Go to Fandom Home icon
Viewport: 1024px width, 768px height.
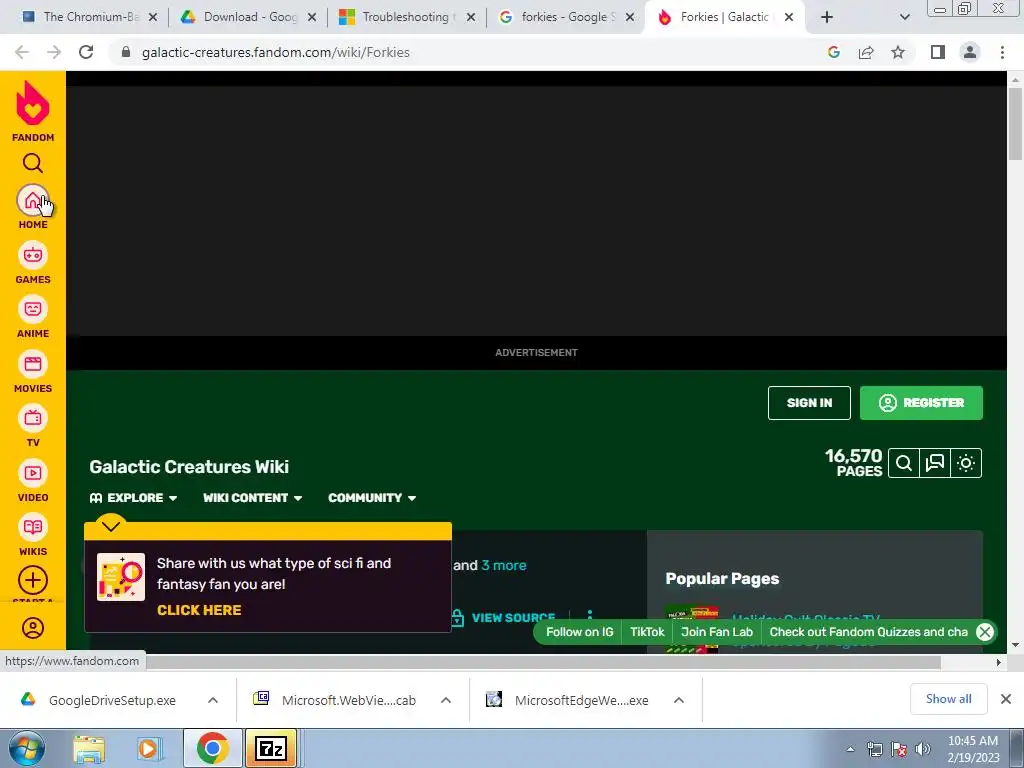33,200
